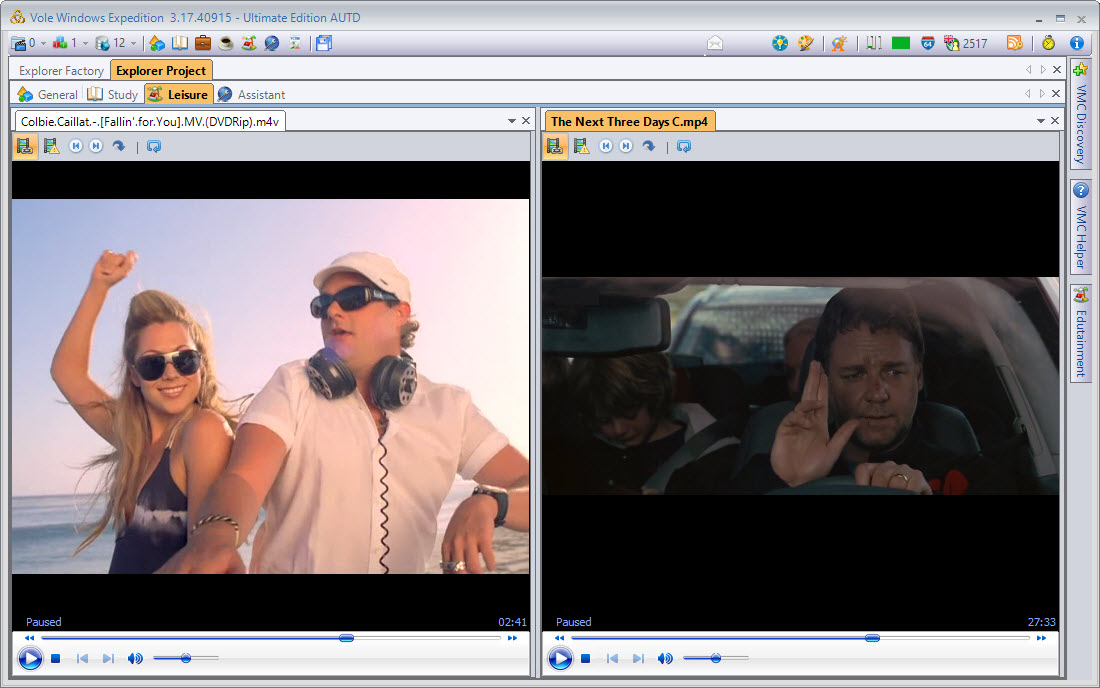This screenshot has height=688, width=1100.
Task: Switch to the Explorer Factory tab
Action: tap(61, 71)
